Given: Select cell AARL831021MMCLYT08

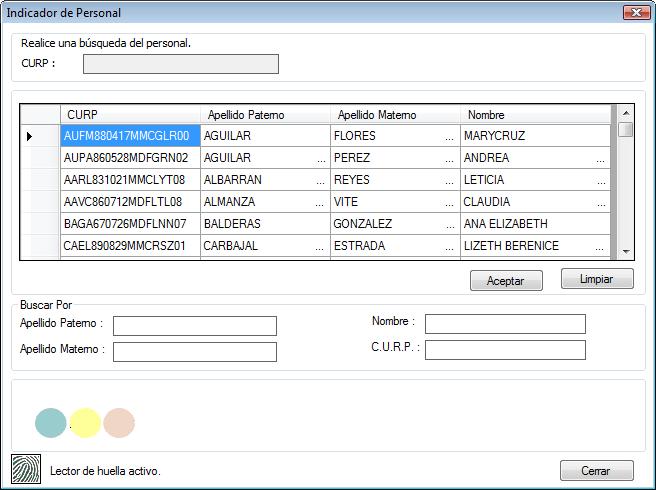Looking at the screenshot, I should [x=131, y=180].
